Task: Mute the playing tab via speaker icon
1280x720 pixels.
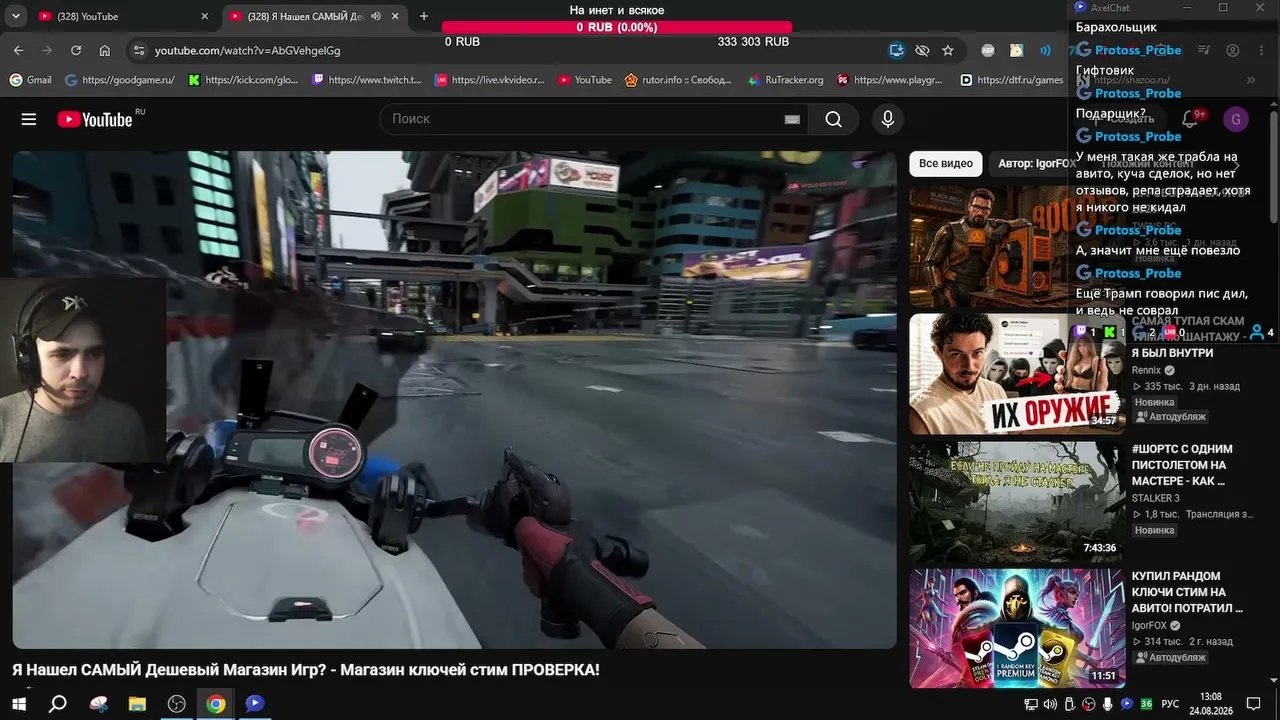Action: coord(376,16)
